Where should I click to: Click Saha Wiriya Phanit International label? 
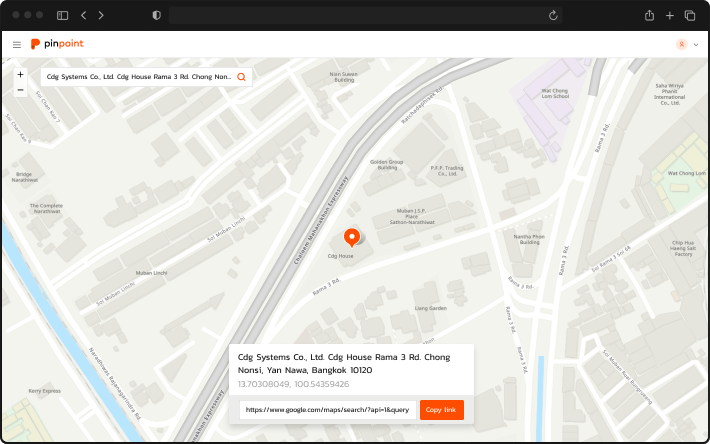point(670,94)
